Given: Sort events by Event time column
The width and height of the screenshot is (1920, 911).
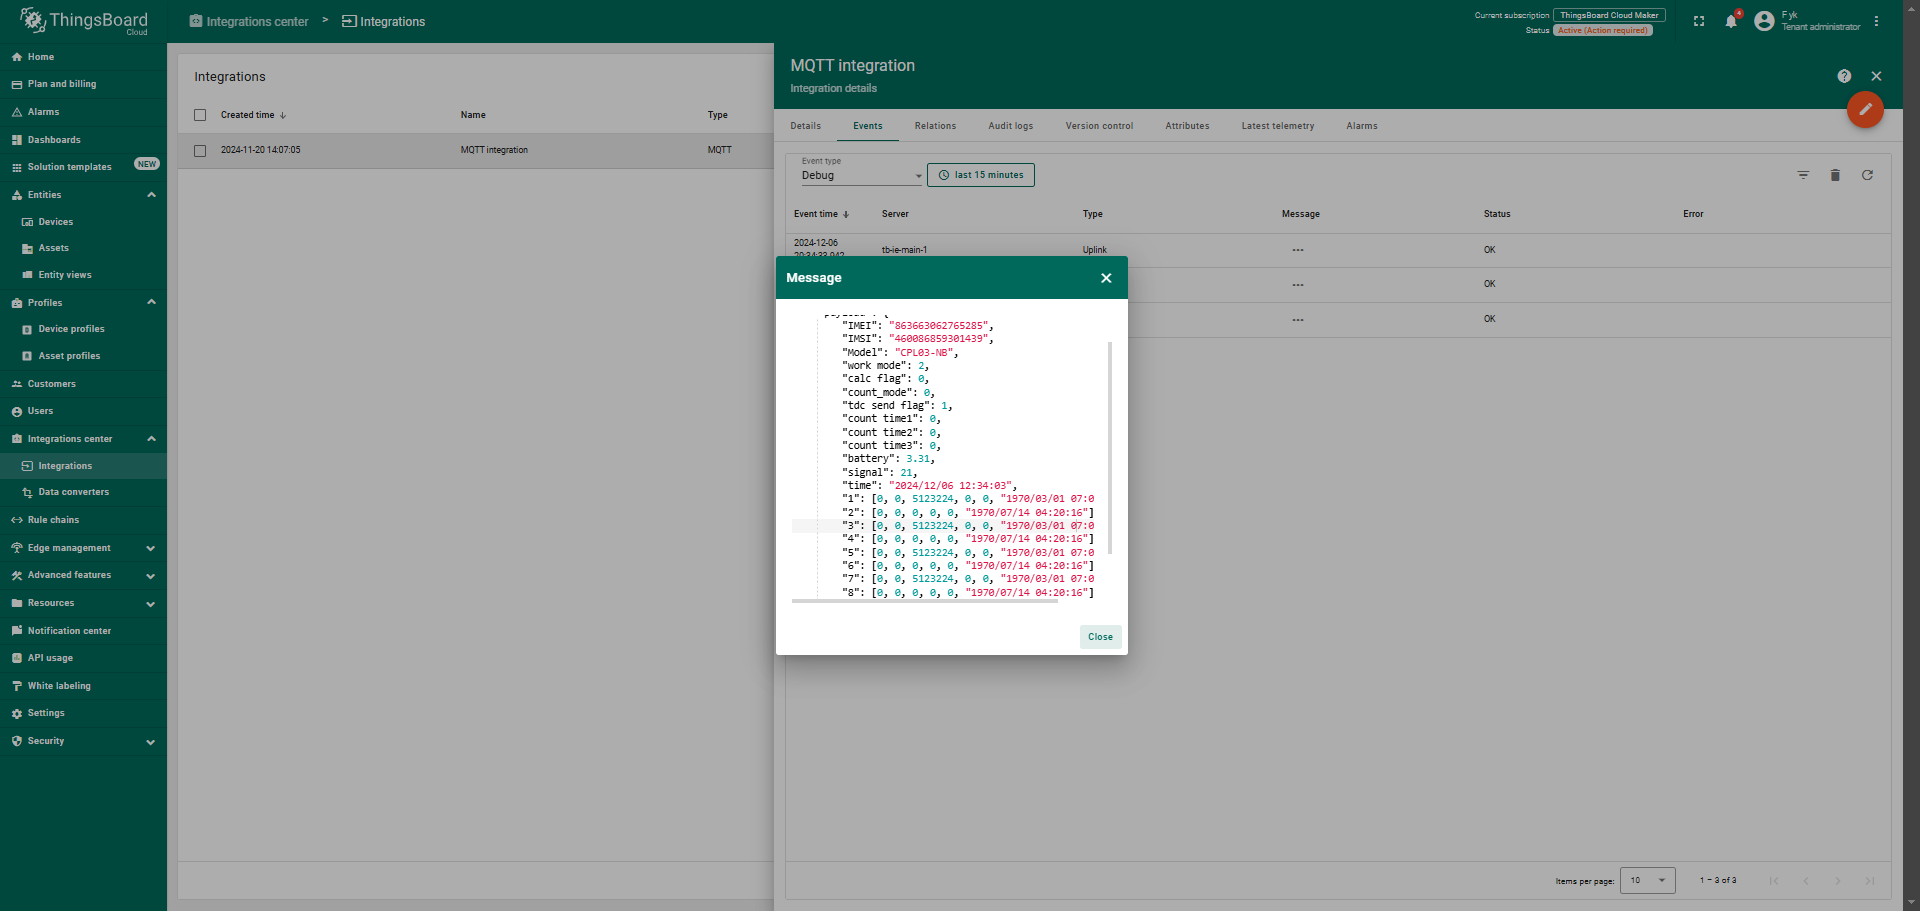Looking at the screenshot, I should [822, 214].
